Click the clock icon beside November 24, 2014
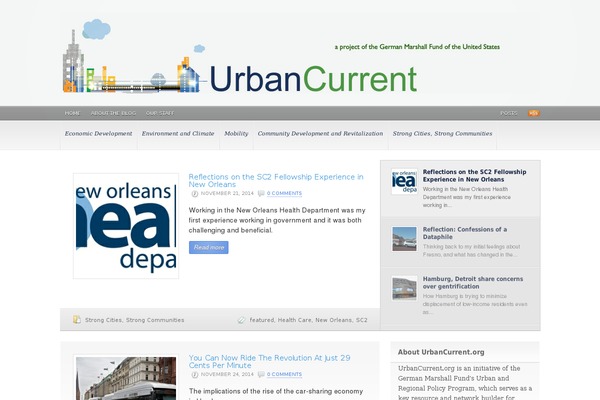 (x=194, y=375)
